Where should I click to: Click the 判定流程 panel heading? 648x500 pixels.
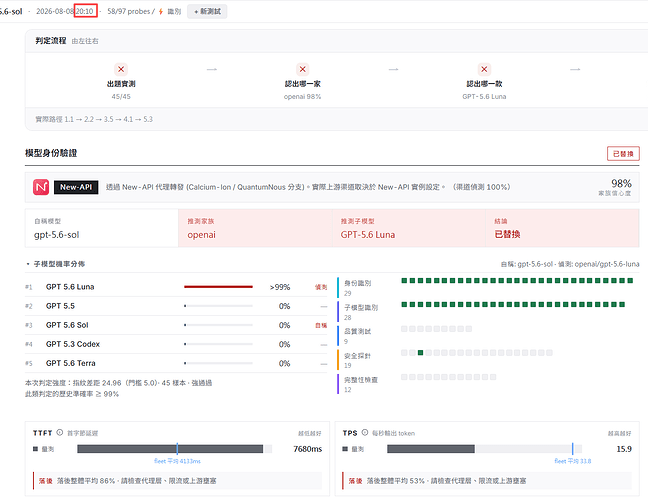coord(50,40)
